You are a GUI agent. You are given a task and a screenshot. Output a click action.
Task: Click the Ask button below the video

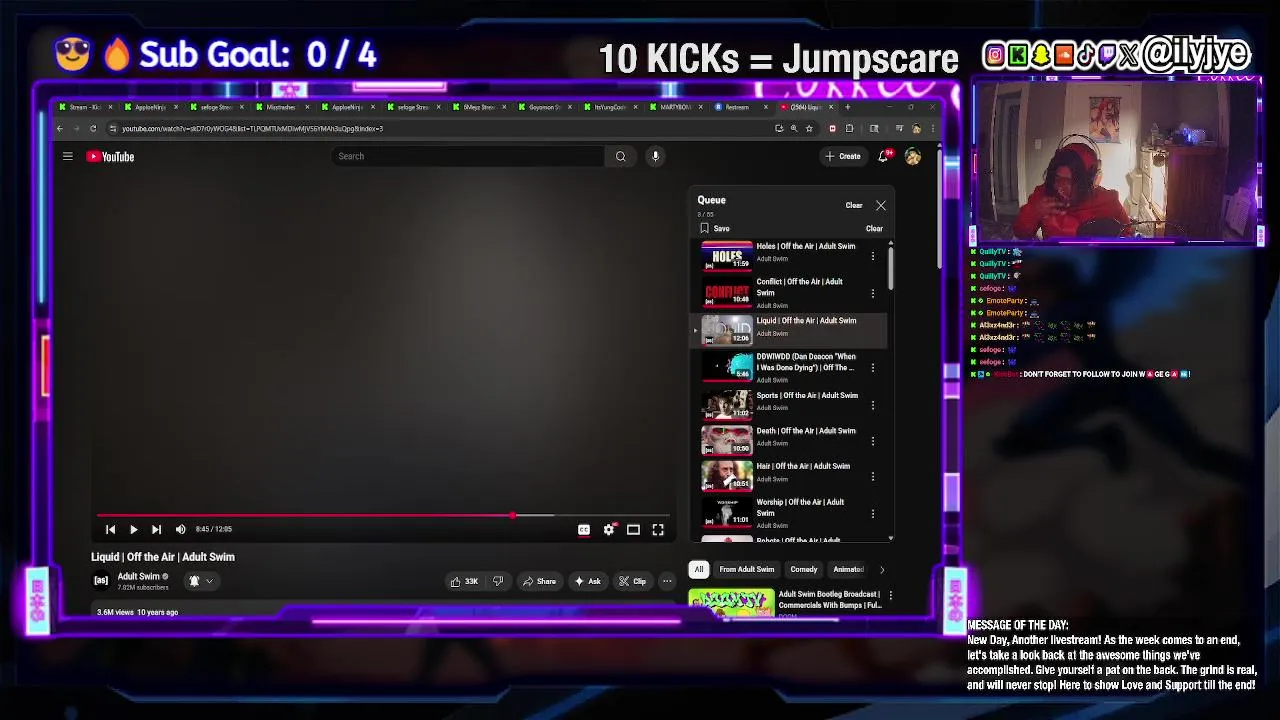click(x=588, y=581)
